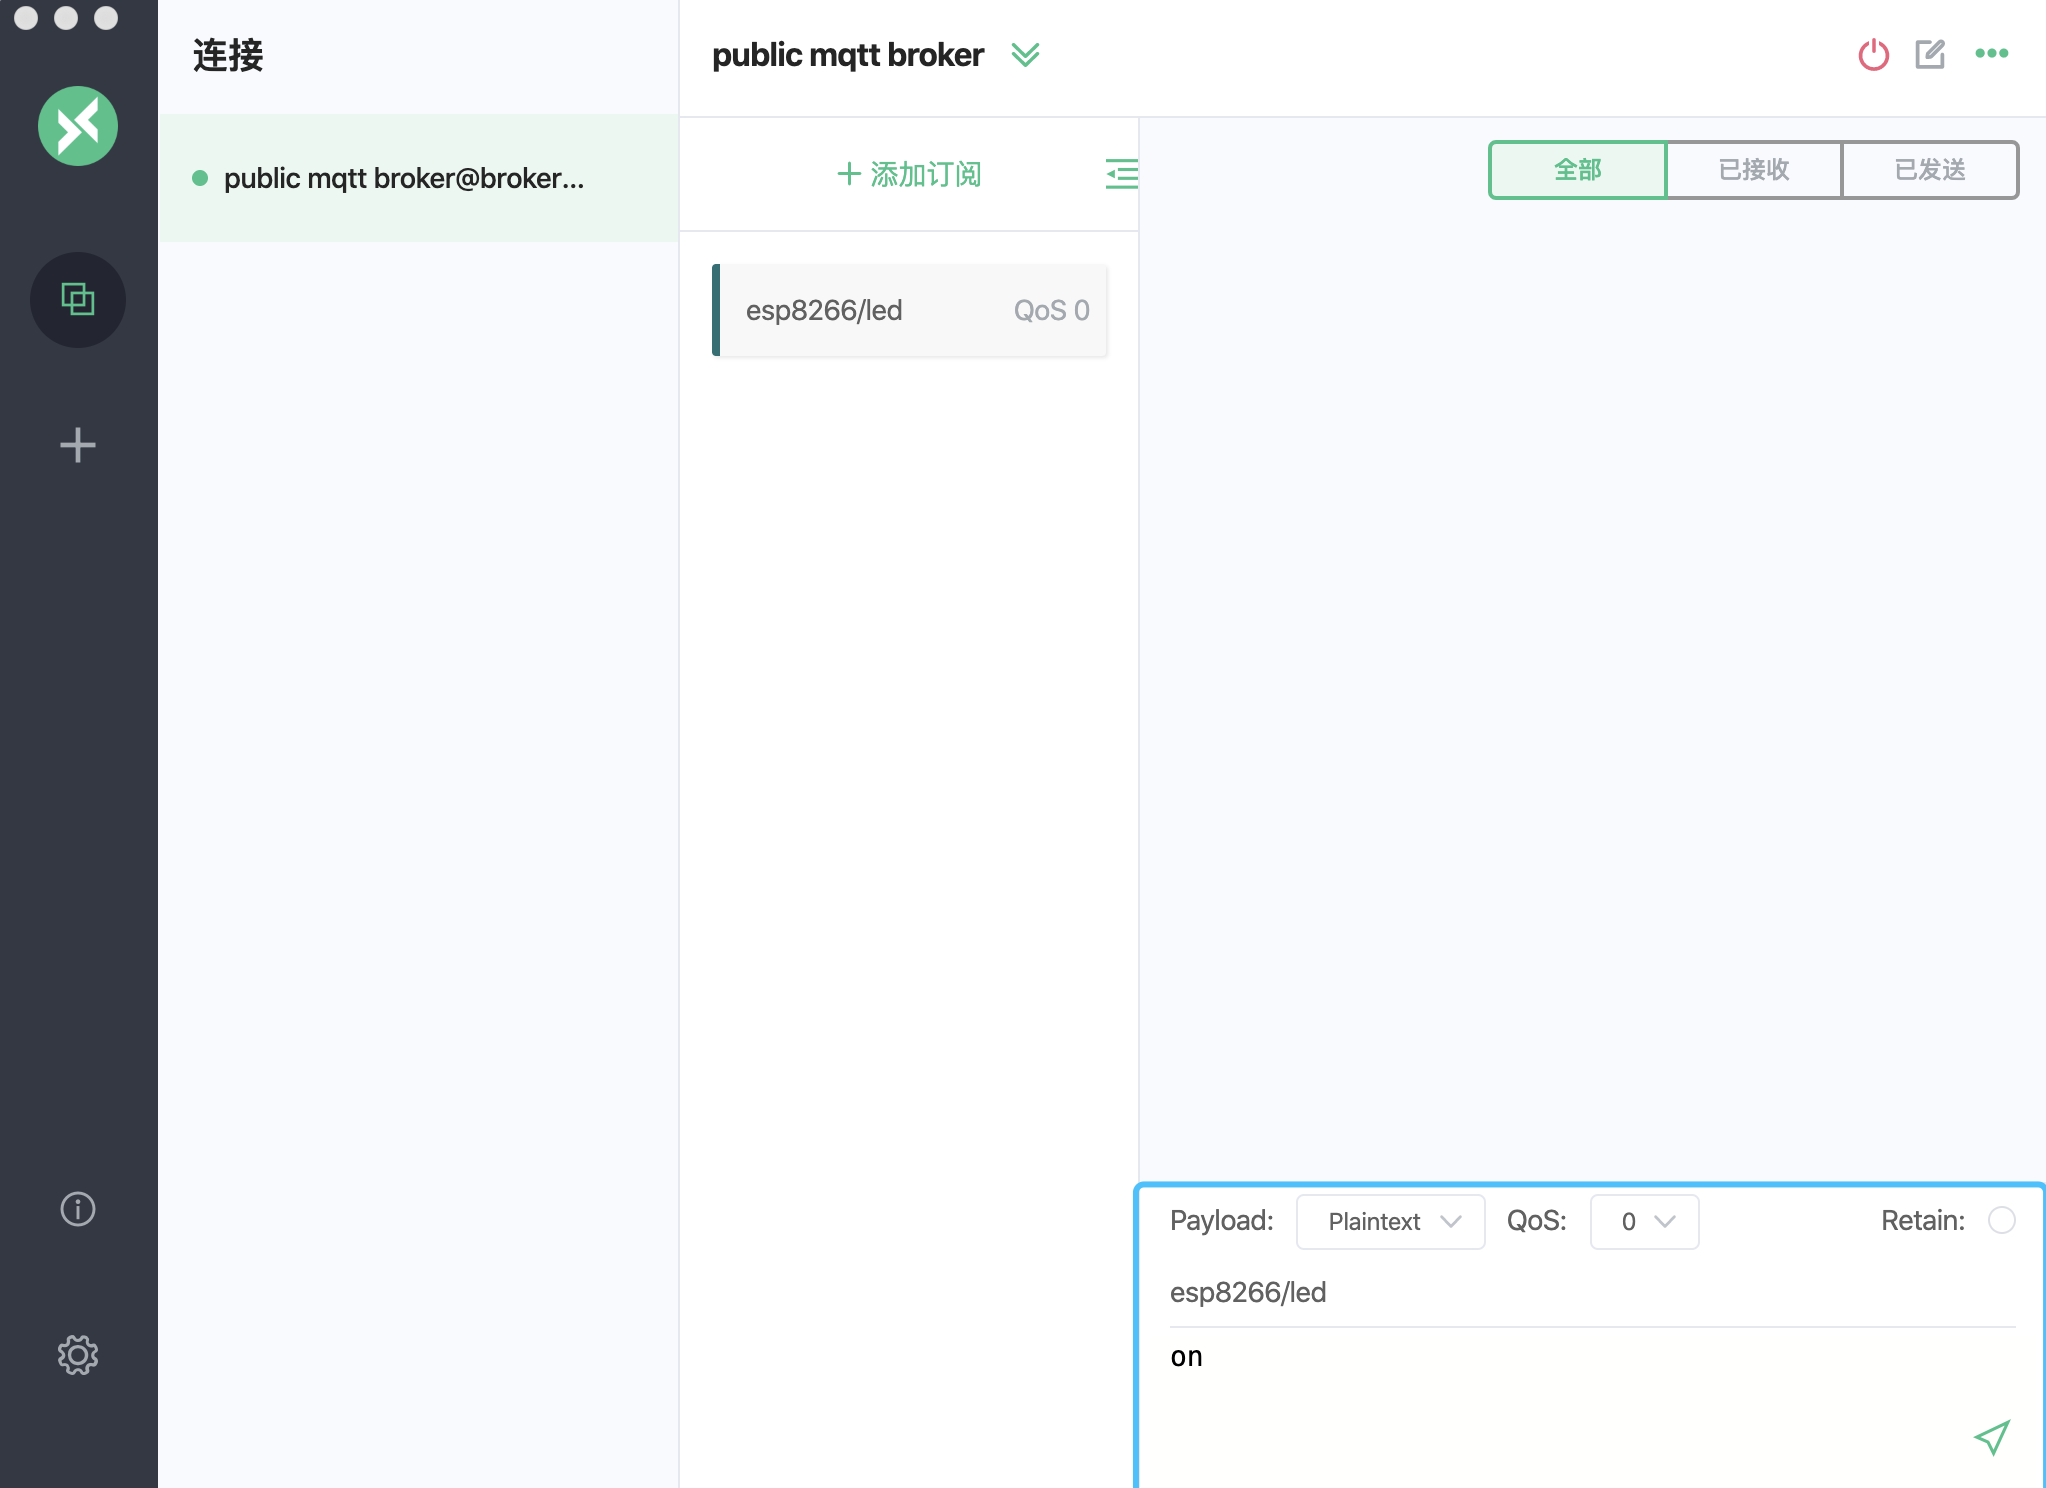Open the about info icon
Screen dimensions: 2046x1488
[78, 1209]
